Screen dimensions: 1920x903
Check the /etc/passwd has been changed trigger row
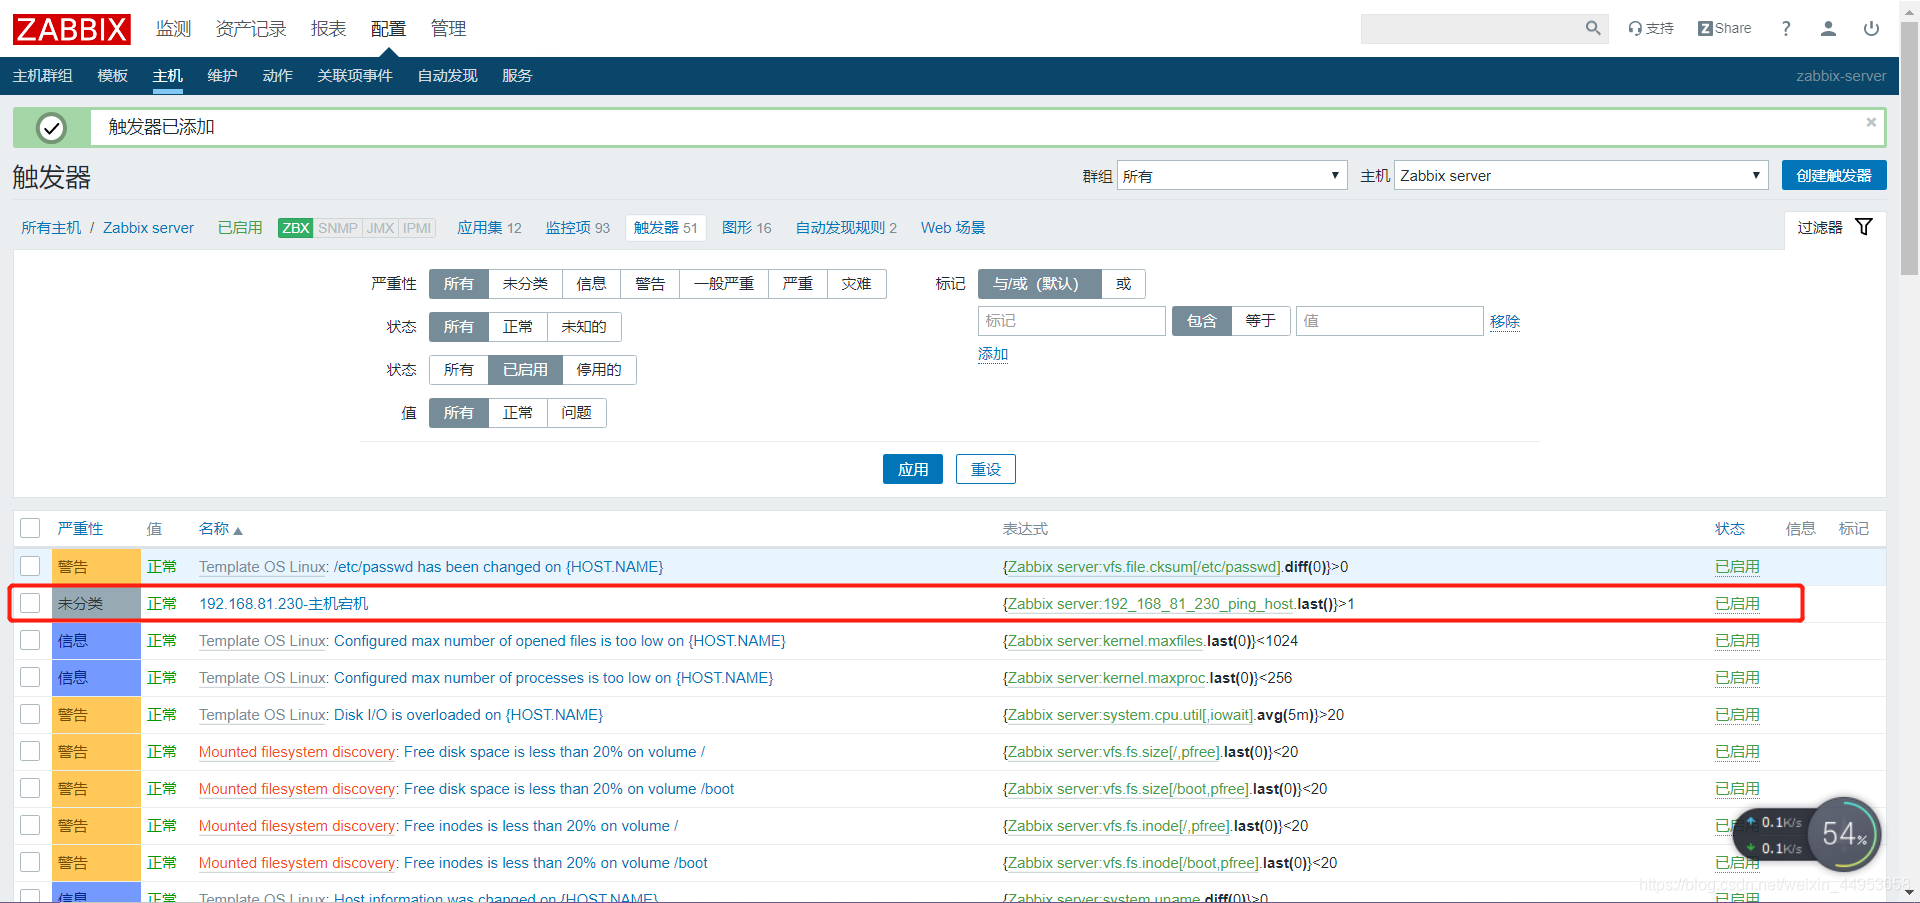[x=30, y=566]
